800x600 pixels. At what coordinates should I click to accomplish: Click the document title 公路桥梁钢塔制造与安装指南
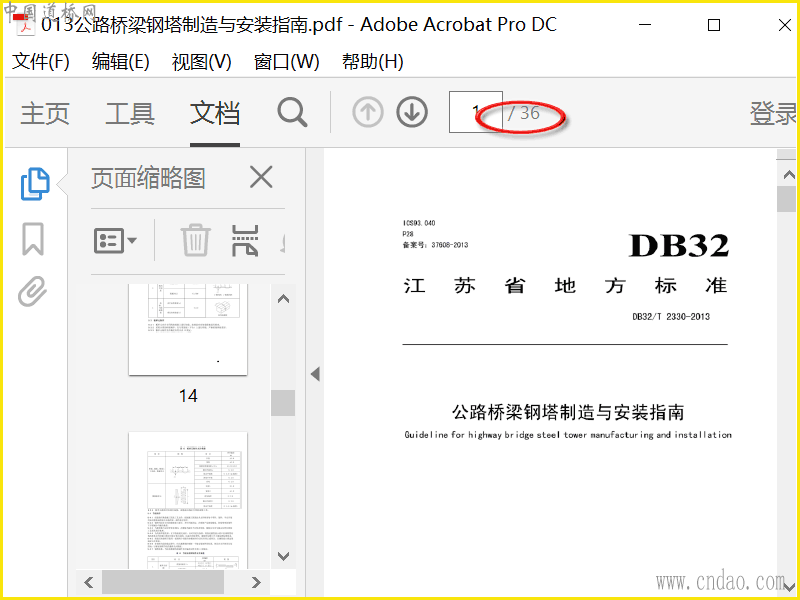(x=568, y=412)
